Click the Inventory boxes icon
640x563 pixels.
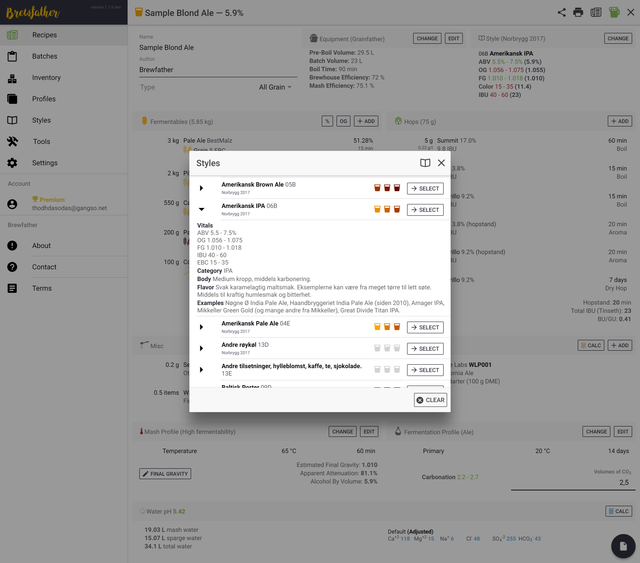(x=12, y=78)
